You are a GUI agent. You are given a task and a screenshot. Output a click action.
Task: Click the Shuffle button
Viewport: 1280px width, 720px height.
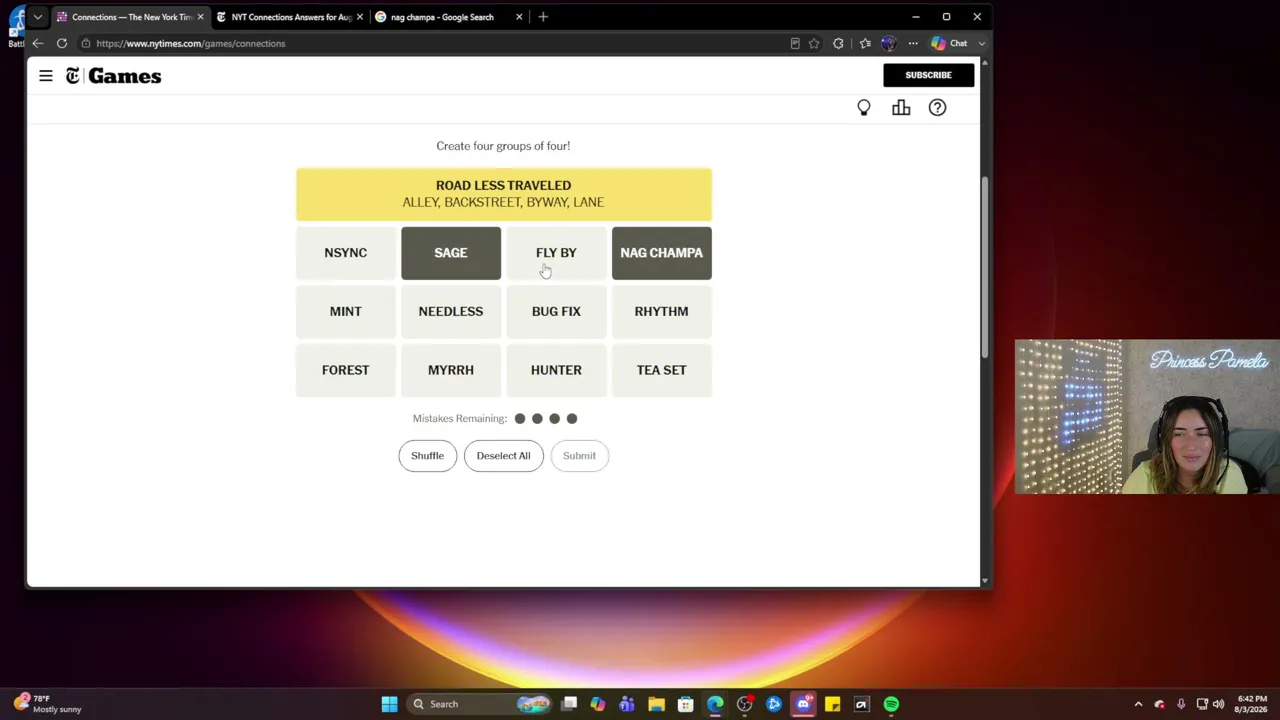(x=427, y=456)
